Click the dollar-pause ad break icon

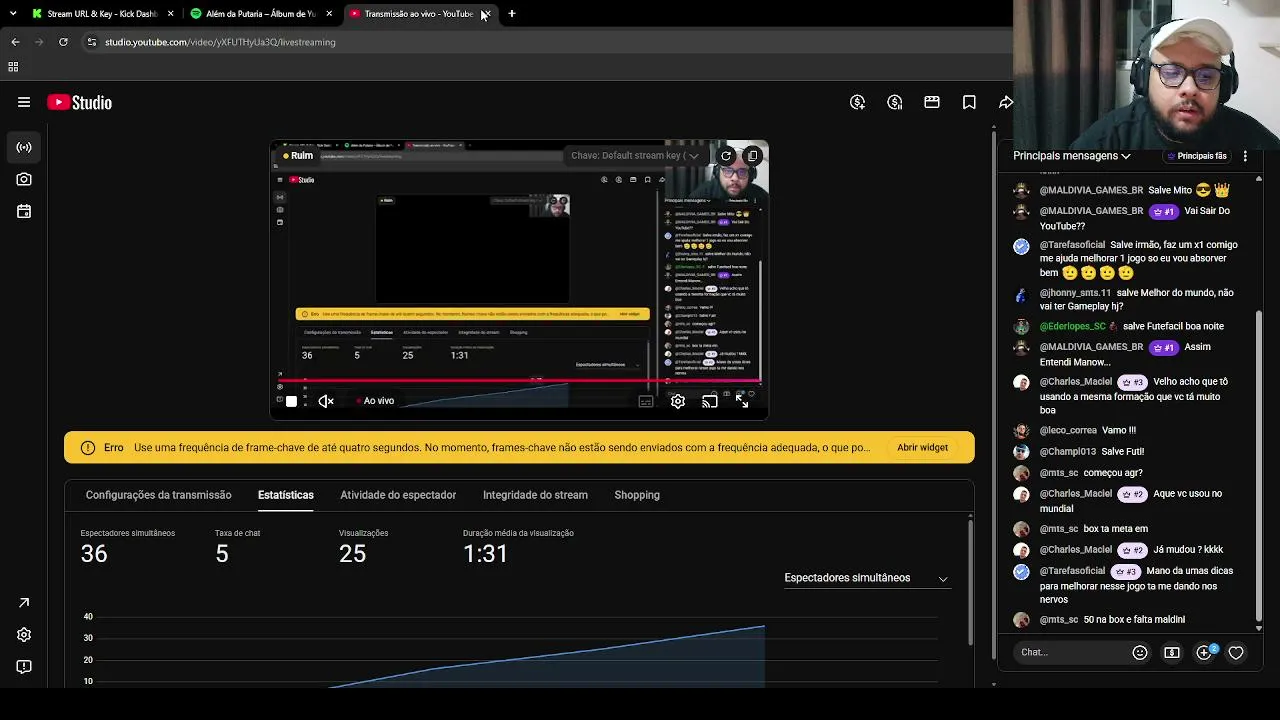(x=895, y=102)
